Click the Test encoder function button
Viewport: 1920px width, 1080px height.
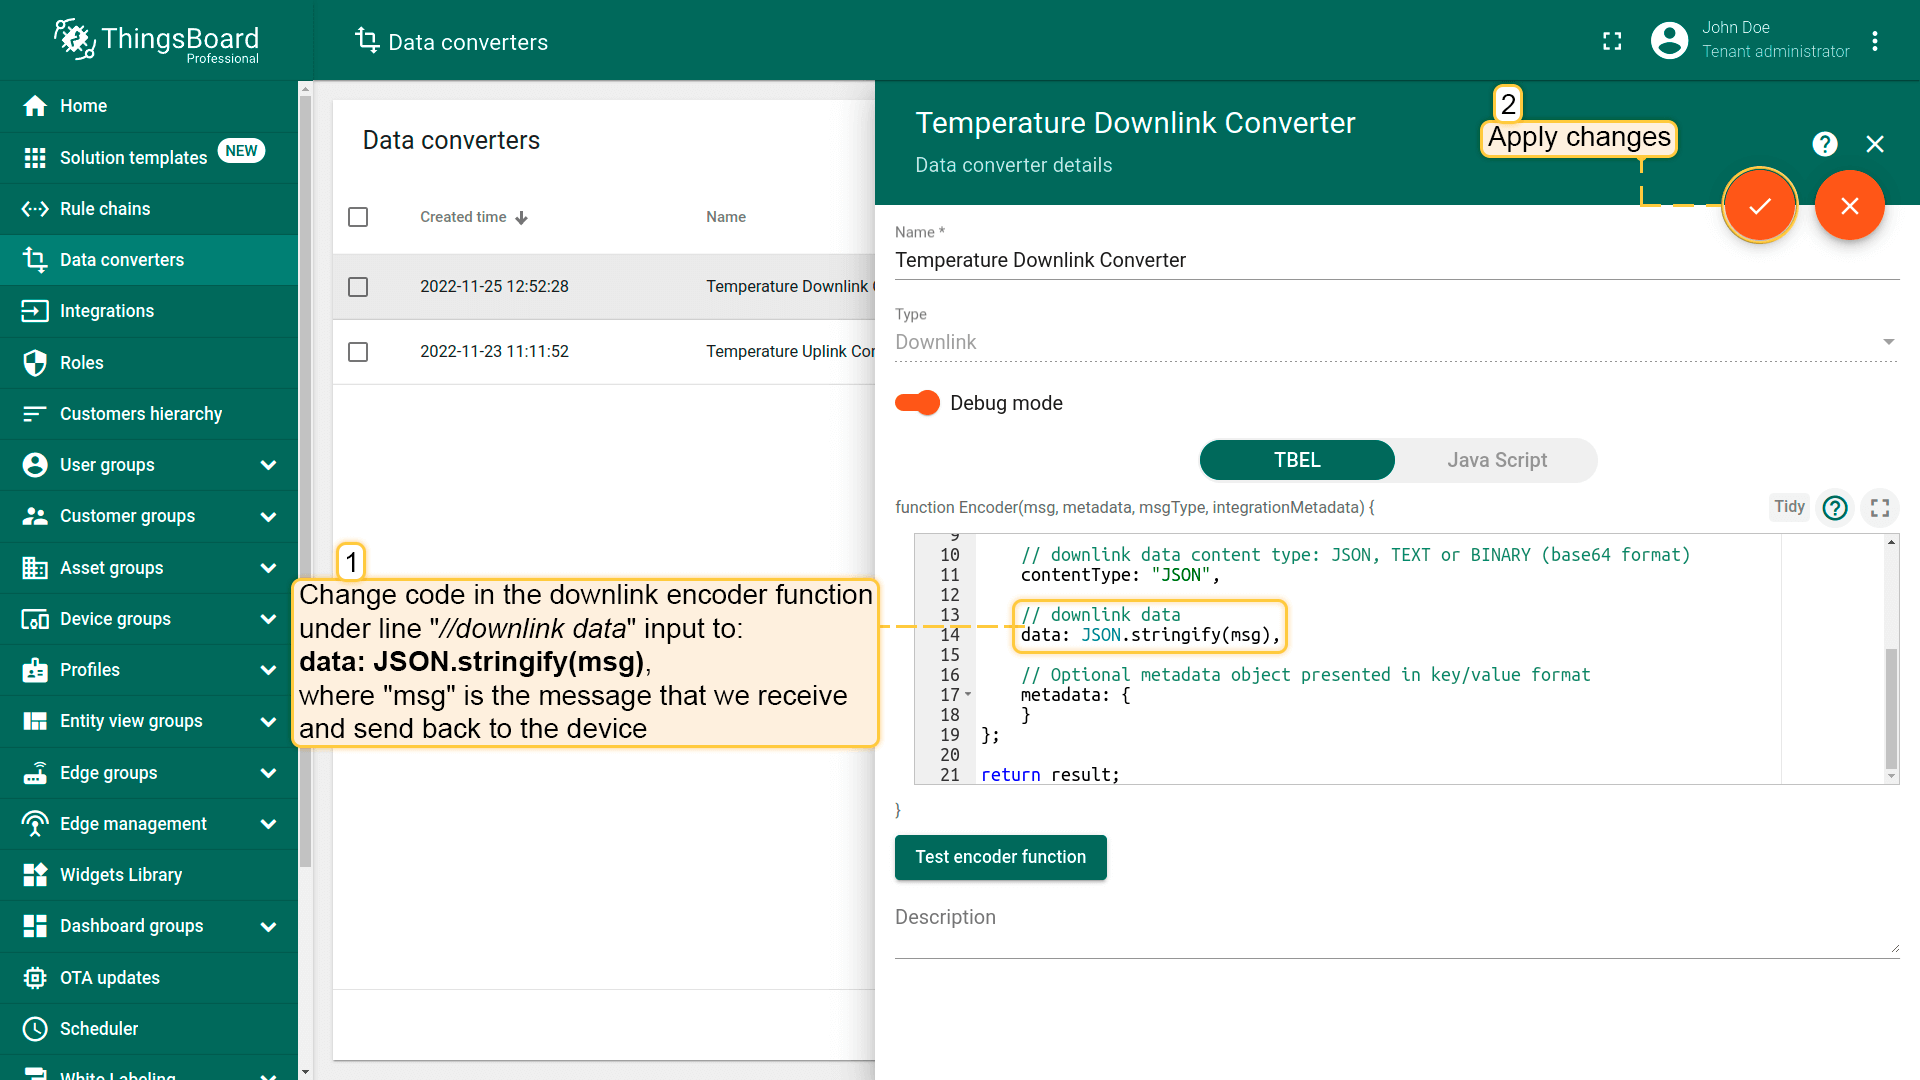pos(1000,857)
